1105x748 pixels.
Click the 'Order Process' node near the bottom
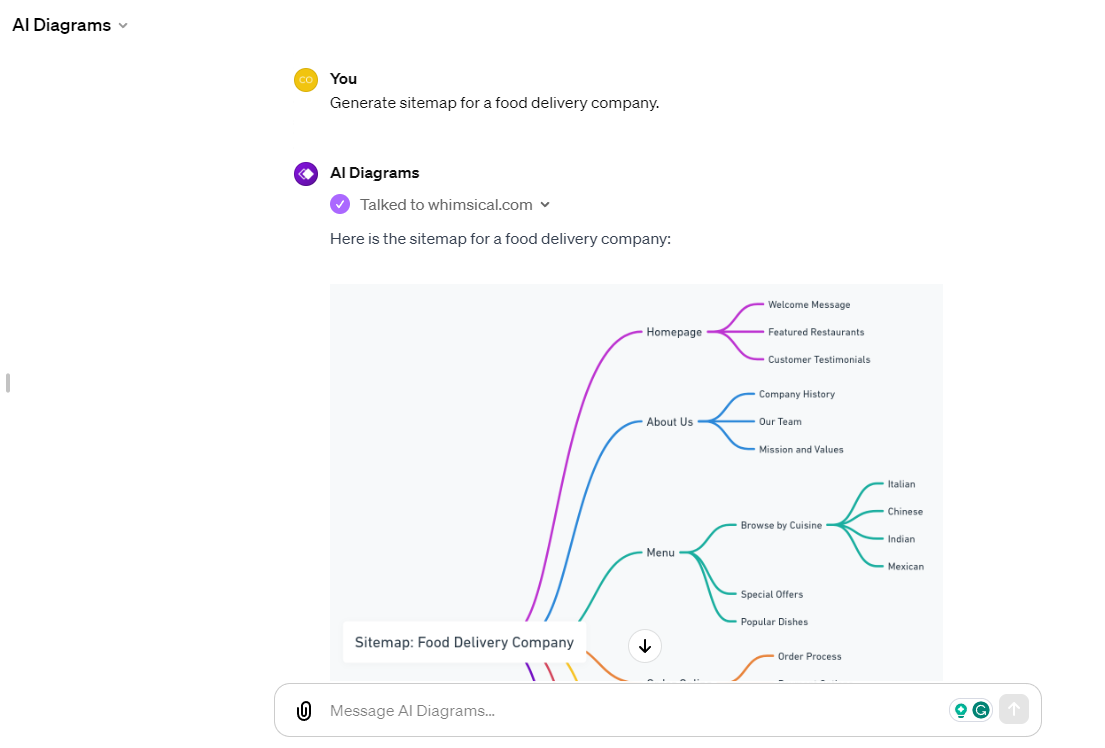coord(809,657)
